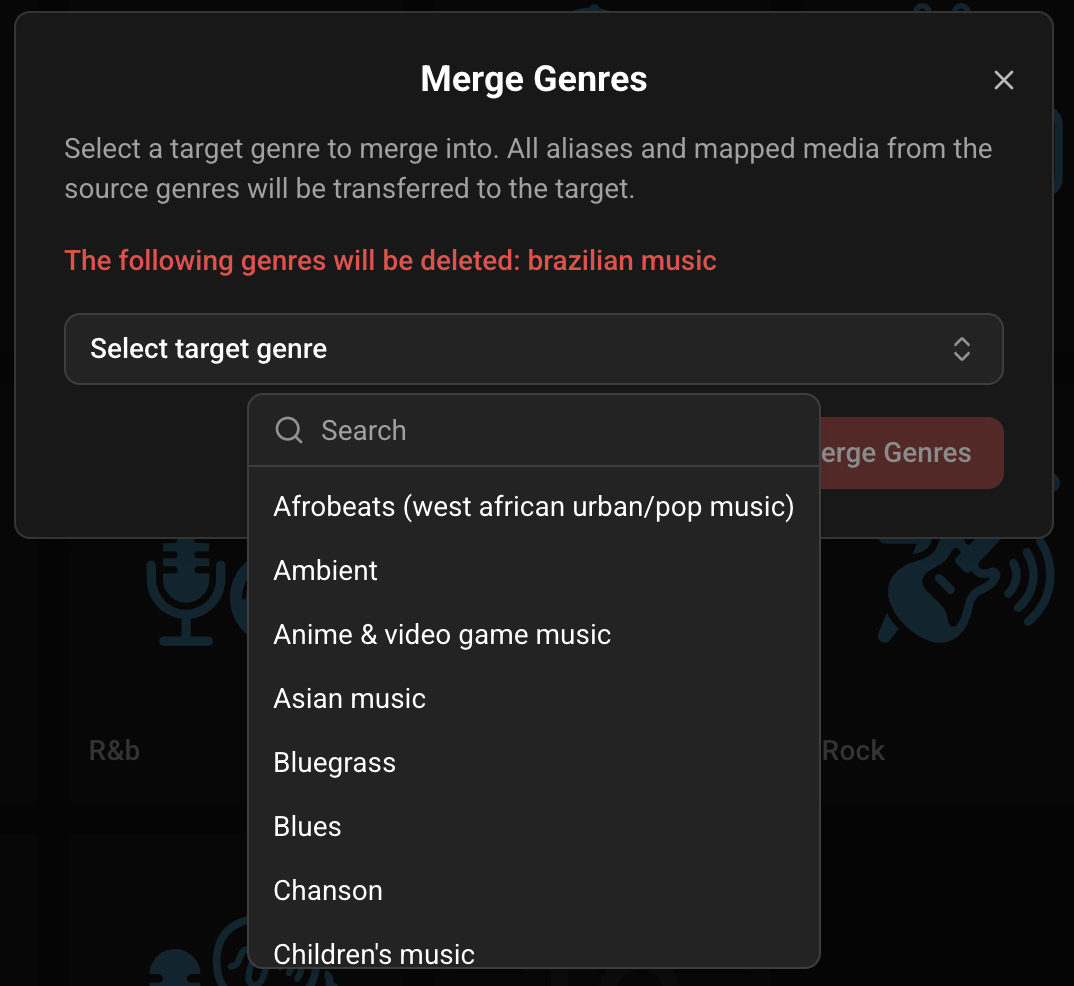Viewport: 1074px width, 986px height.
Task: Click the up-down chevron on genre selector
Action: (961, 349)
